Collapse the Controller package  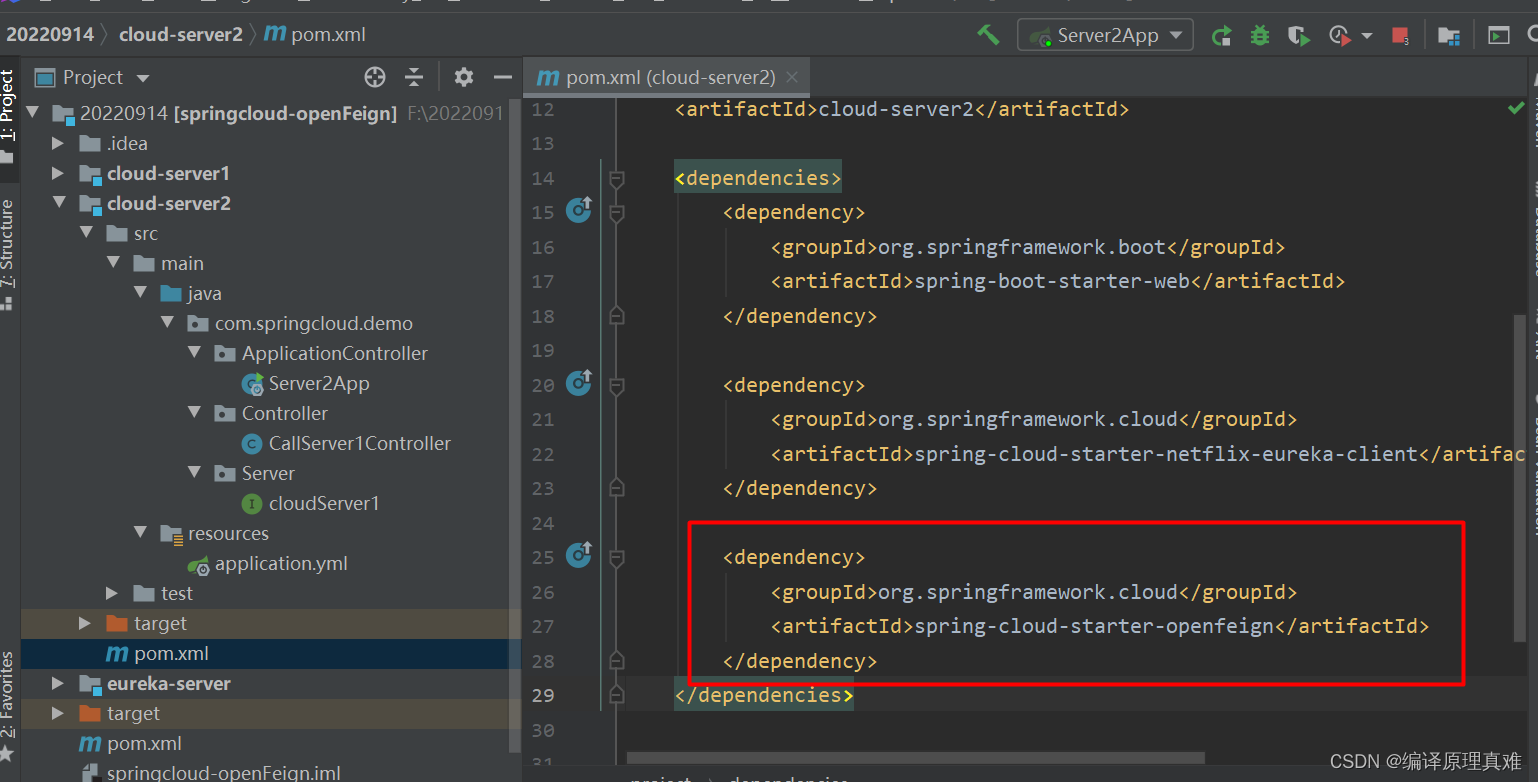(x=193, y=413)
